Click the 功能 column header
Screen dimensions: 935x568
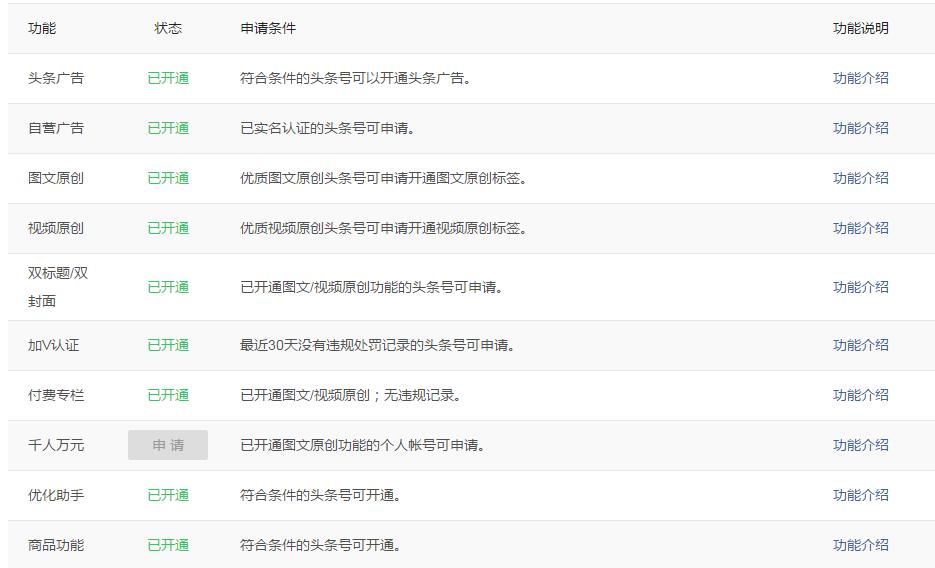tap(42, 28)
